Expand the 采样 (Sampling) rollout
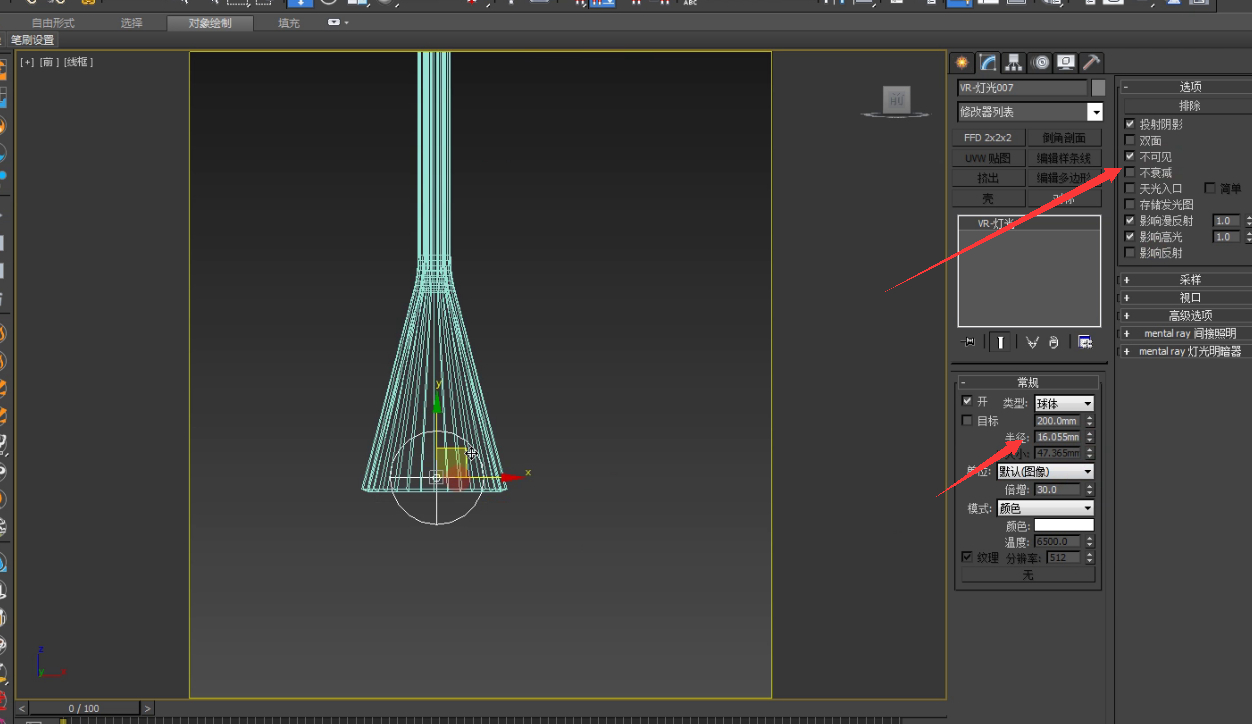 1189,280
